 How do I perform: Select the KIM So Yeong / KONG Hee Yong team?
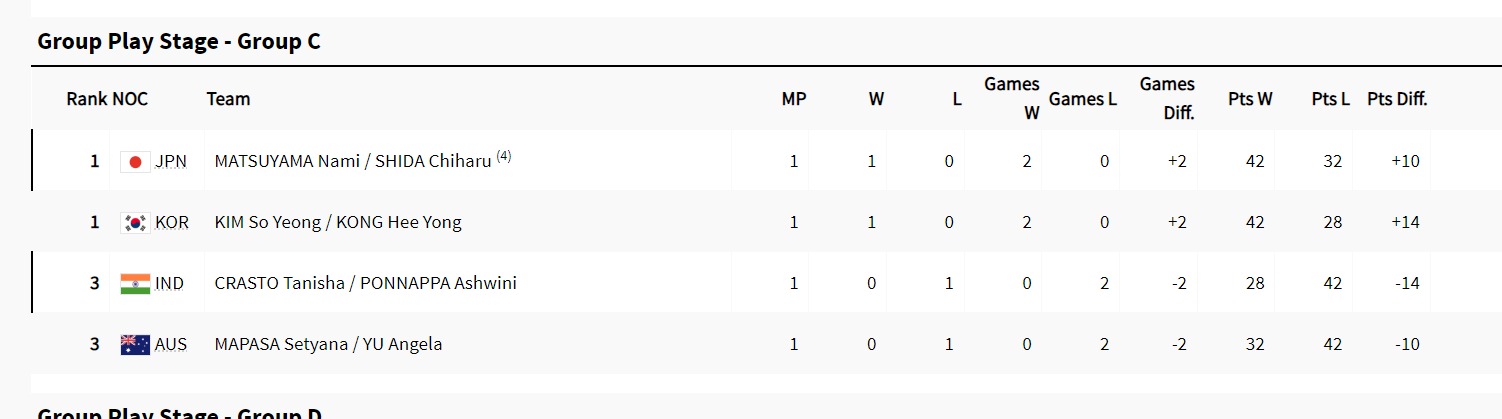[x=338, y=222]
